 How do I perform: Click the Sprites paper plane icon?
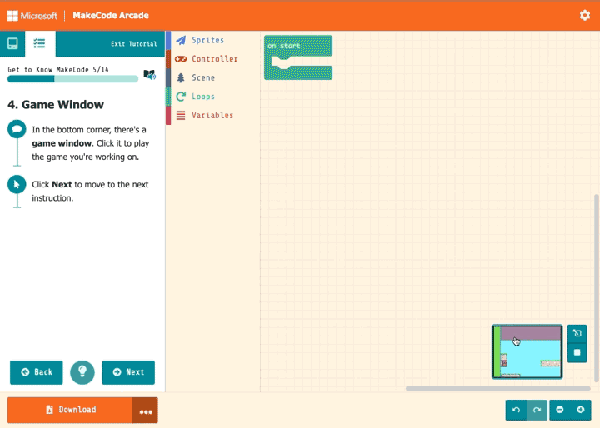pyautogui.click(x=181, y=40)
